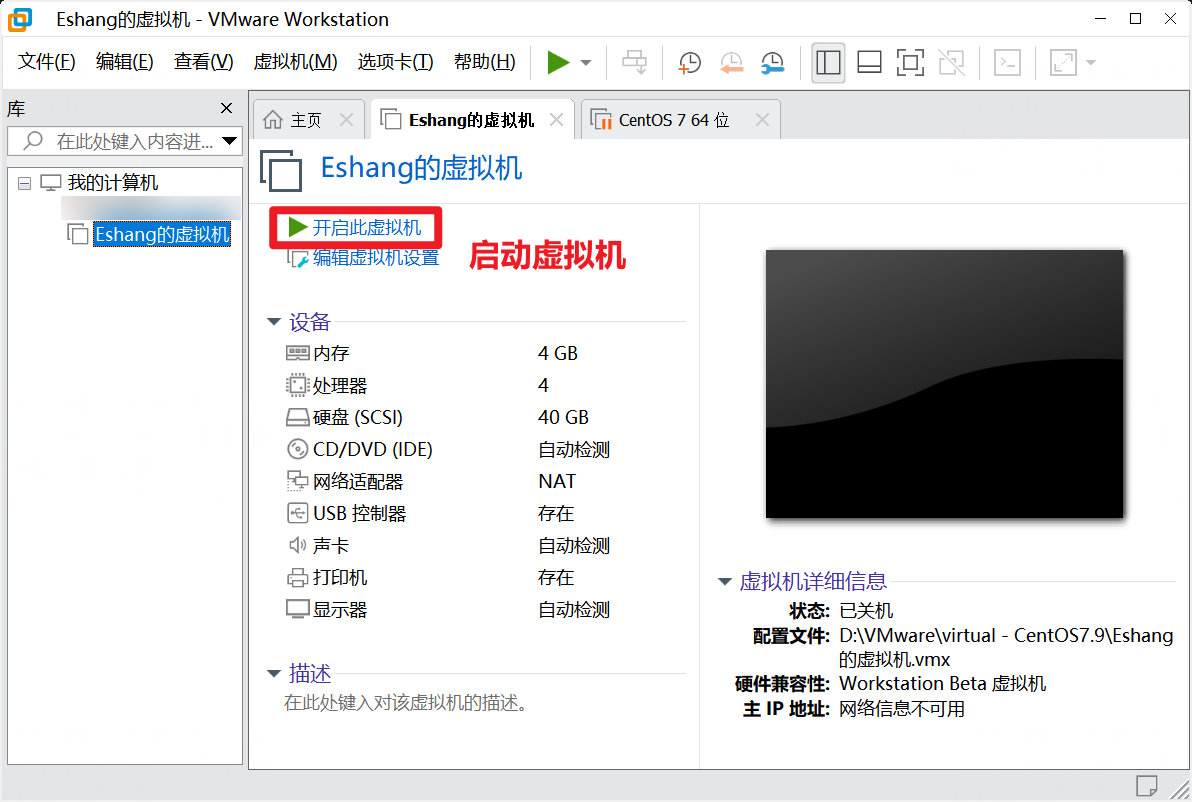Collapse the 我的计算机 tree node
Screen dimensions: 1192x802
[x=24, y=183]
